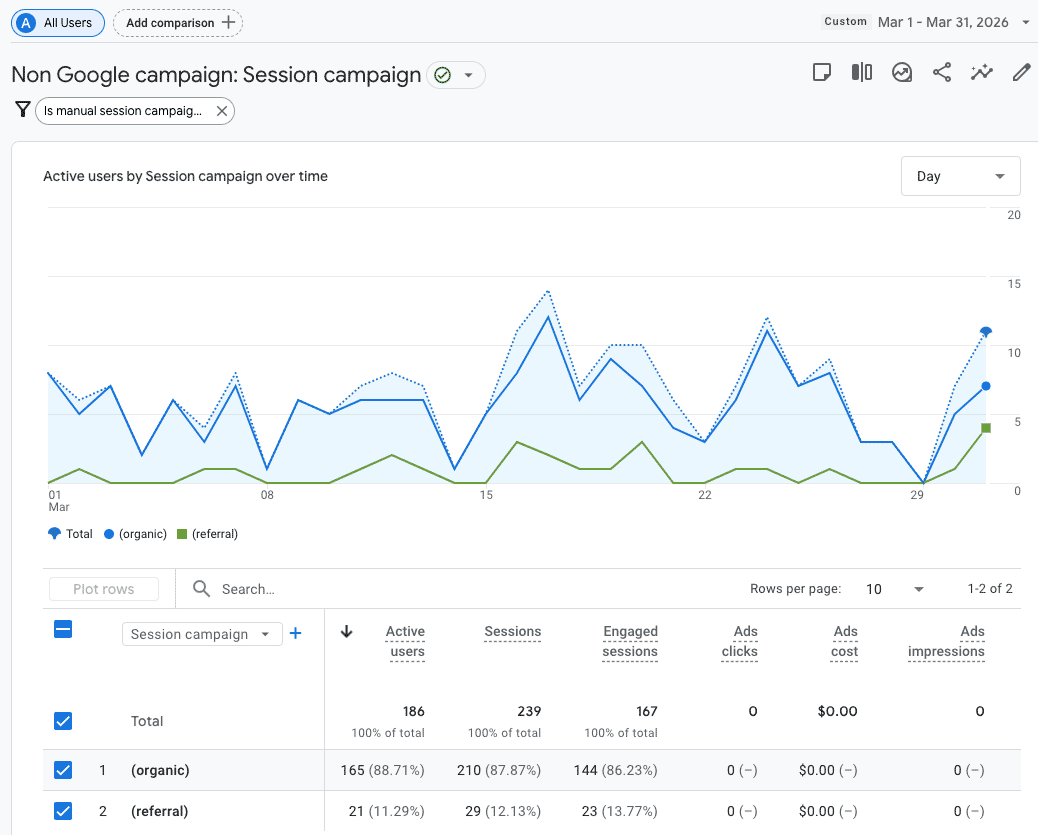This screenshot has width=1038, height=835.
Task: Open the Day granularity dropdown
Action: (960, 176)
